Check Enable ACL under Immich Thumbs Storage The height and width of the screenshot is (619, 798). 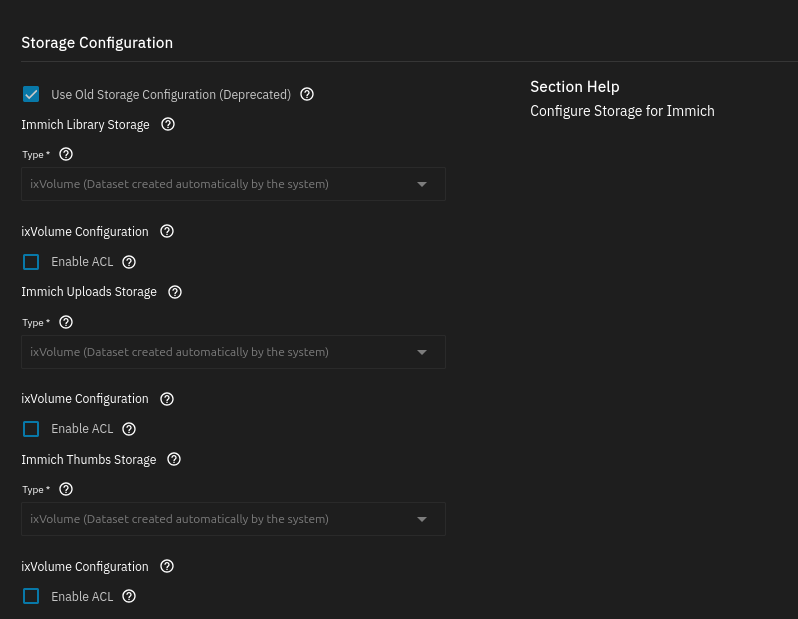tap(31, 597)
